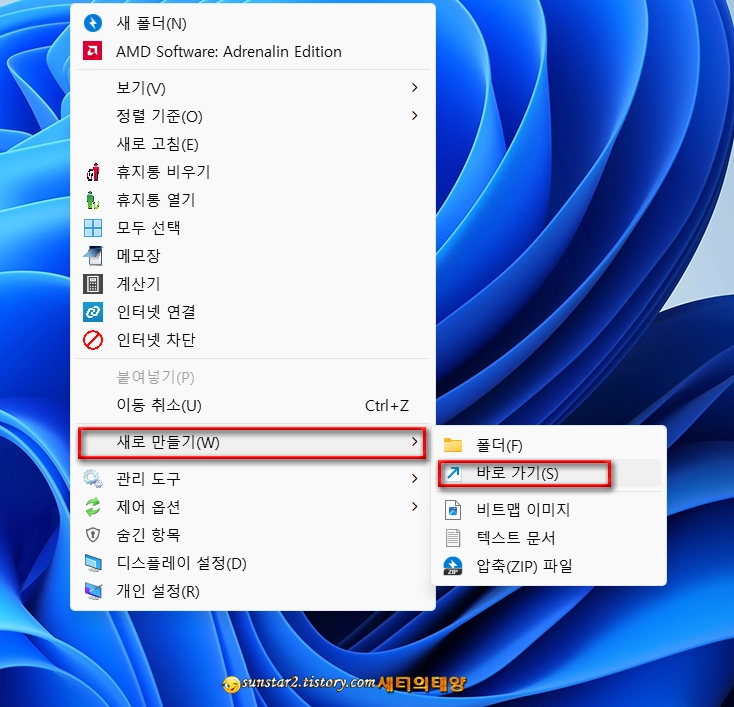Open 개인 설정(R)

253,591
